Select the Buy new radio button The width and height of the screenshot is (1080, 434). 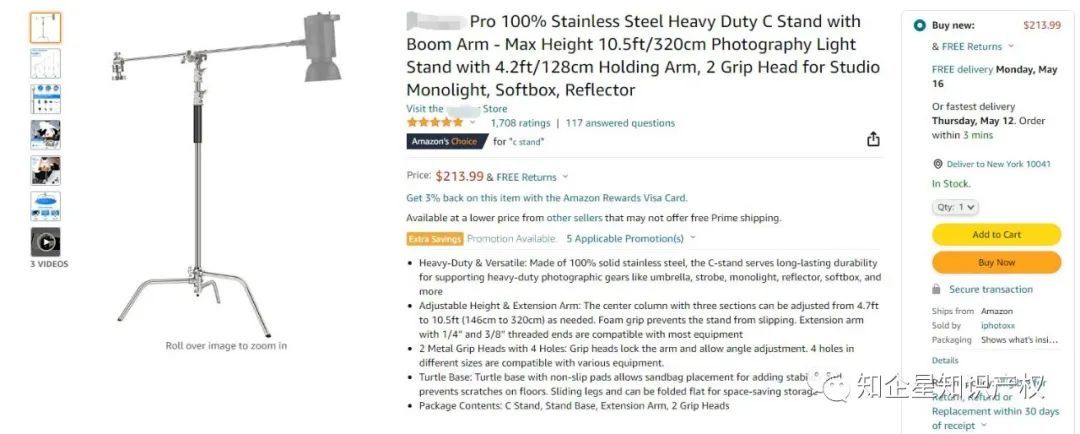point(919,26)
